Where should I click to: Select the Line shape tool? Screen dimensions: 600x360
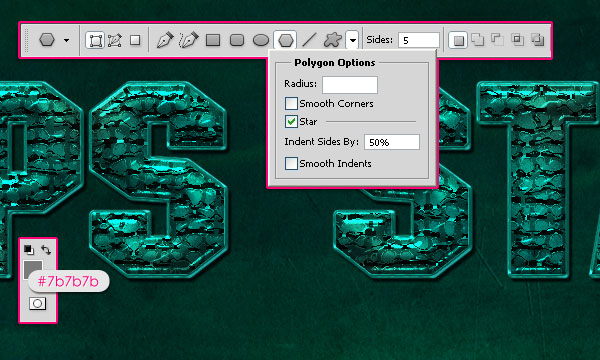pos(309,40)
